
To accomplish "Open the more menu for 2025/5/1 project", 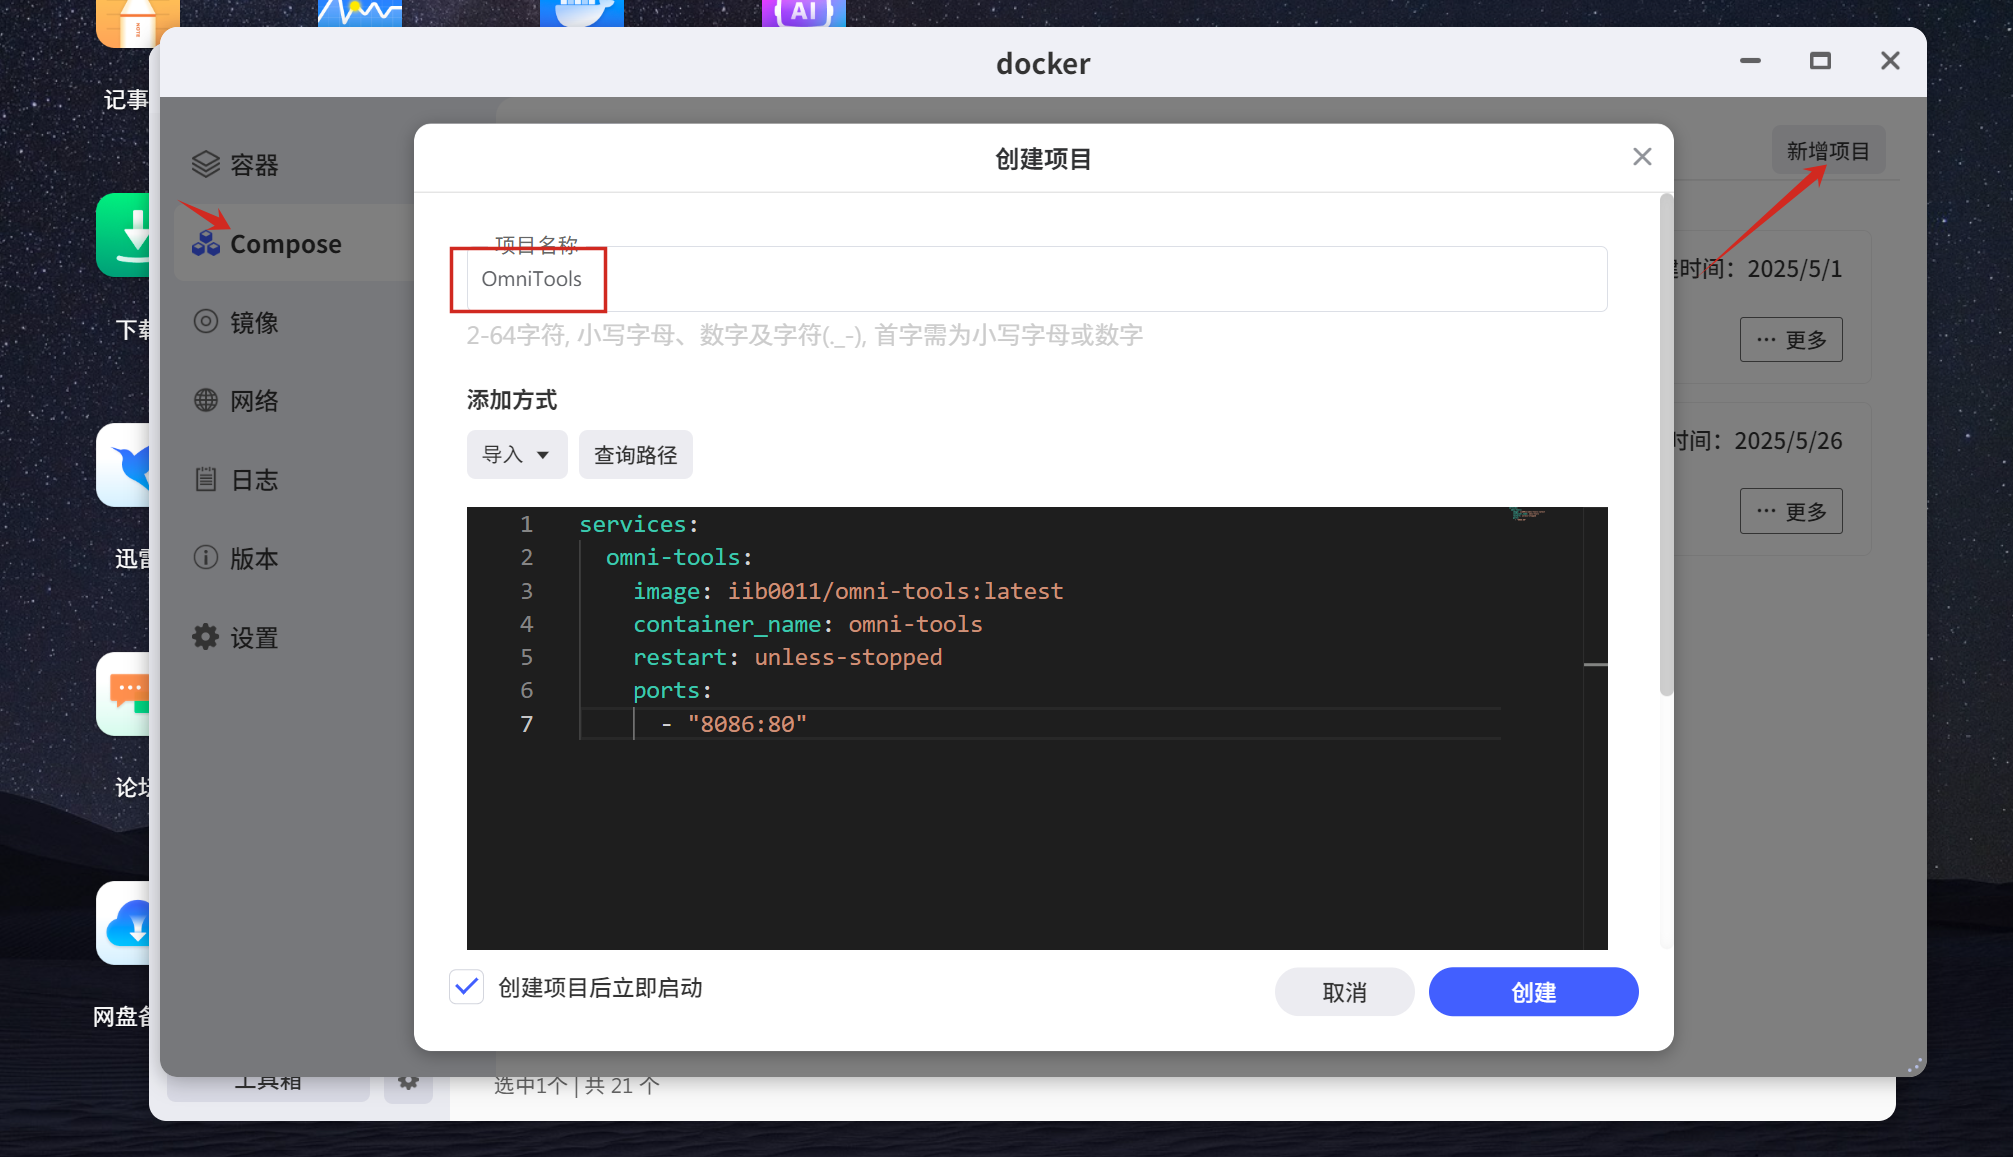I will (x=1790, y=340).
